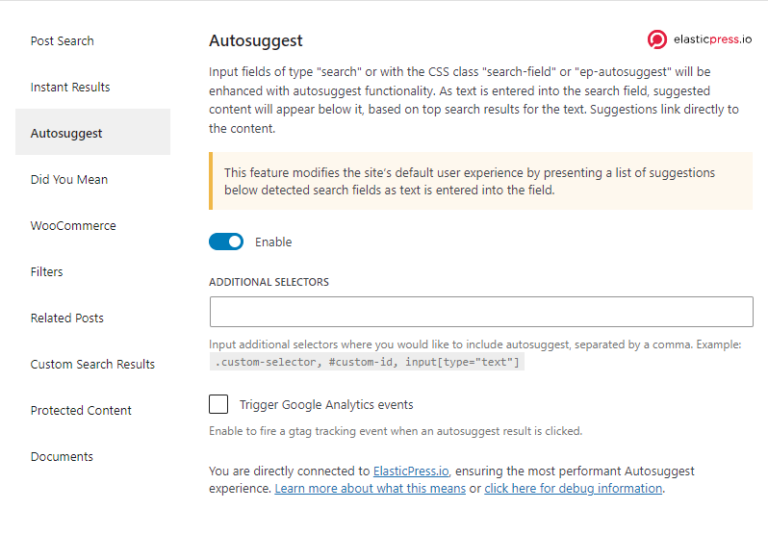Click the ElasticPress.io logo icon
Viewport: 768px width, 535px height.
click(657, 39)
